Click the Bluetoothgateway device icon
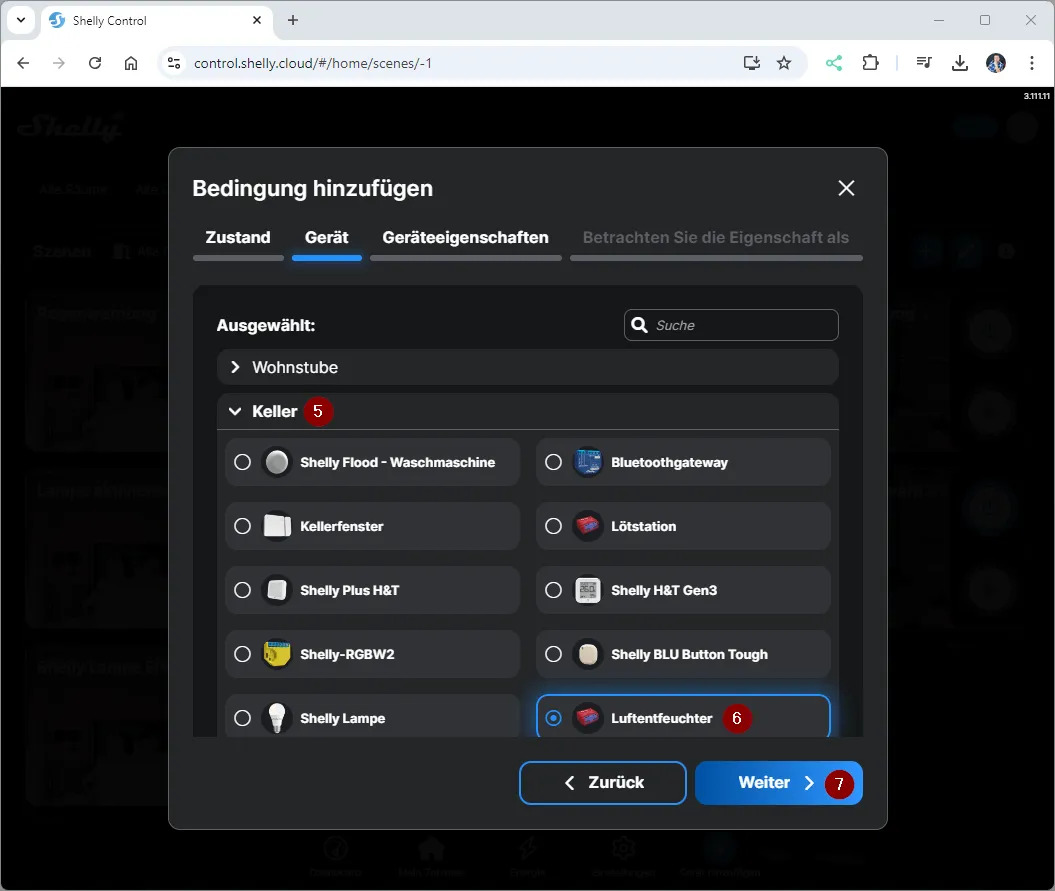 tap(588, 462)
